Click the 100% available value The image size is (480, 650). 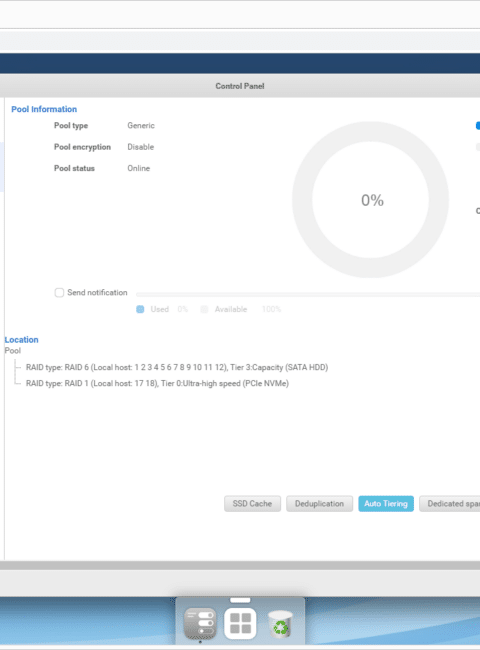pos(272,309)
